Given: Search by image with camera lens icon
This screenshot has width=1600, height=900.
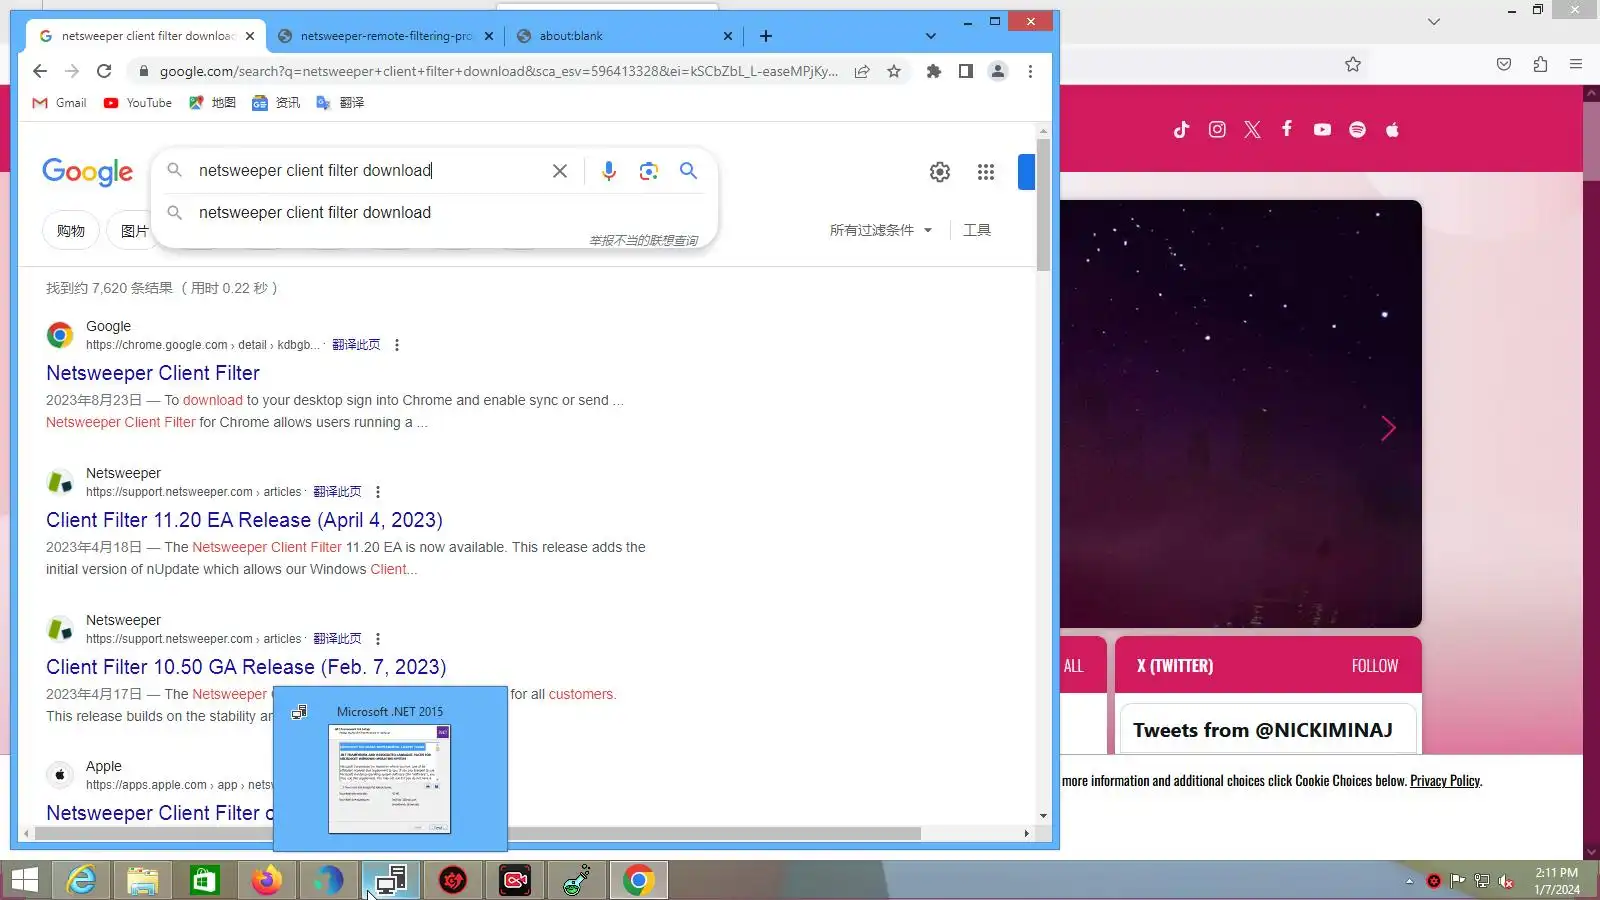Looking at the screenshot, I should [649, 171].
